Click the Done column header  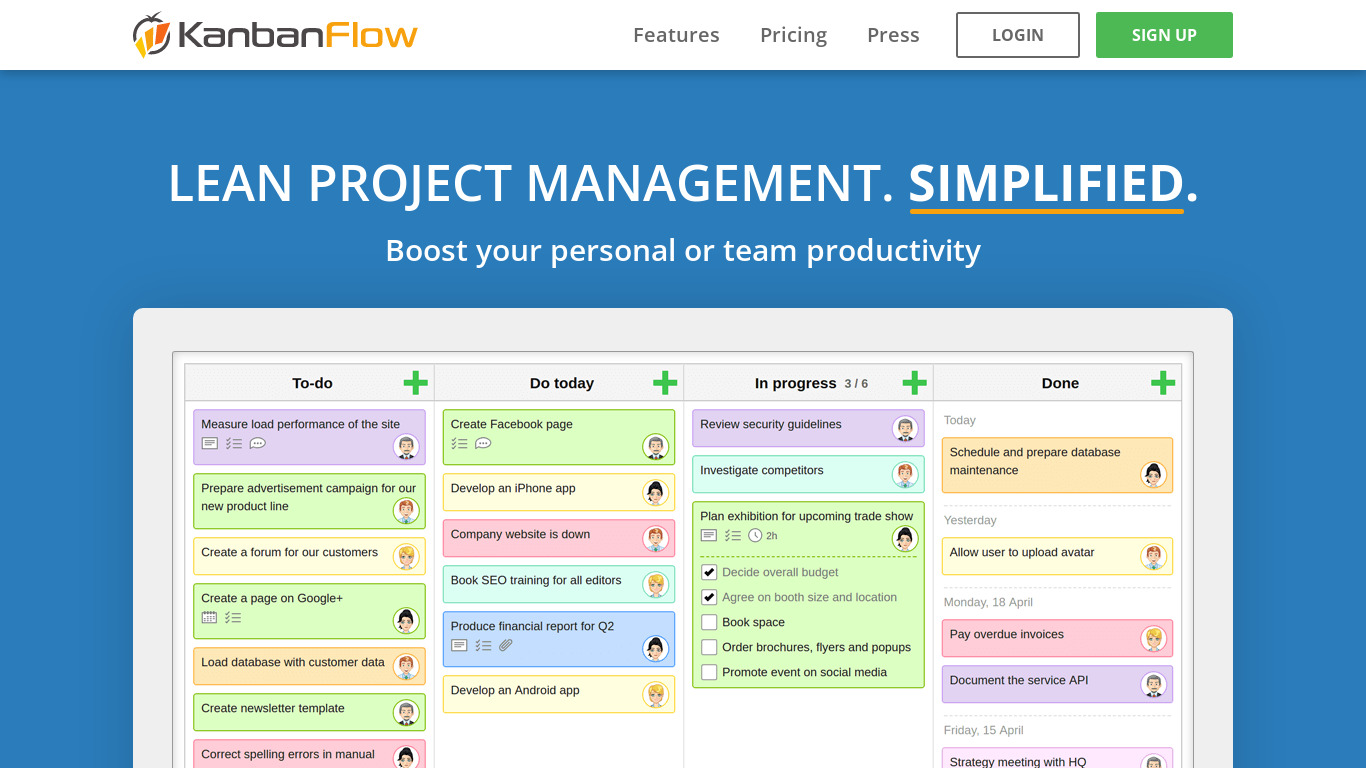[1060, 383]
